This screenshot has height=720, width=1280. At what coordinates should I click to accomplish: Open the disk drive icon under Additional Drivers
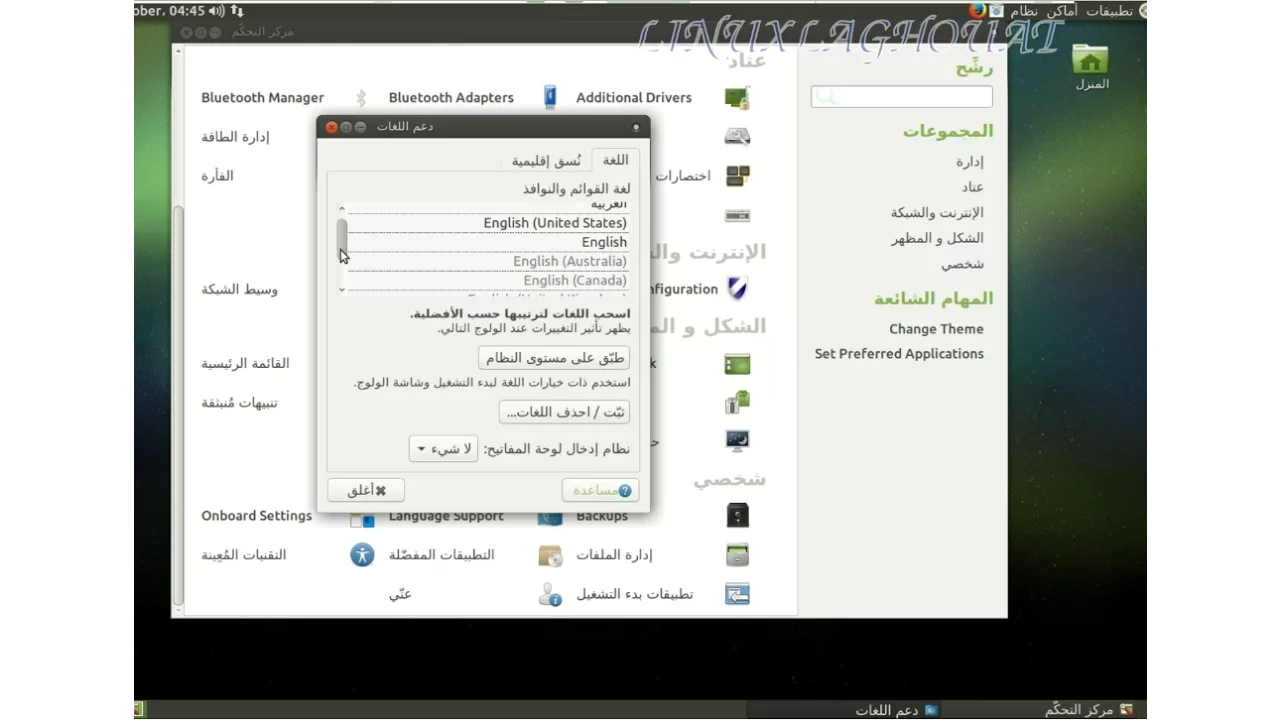(737, 136)
